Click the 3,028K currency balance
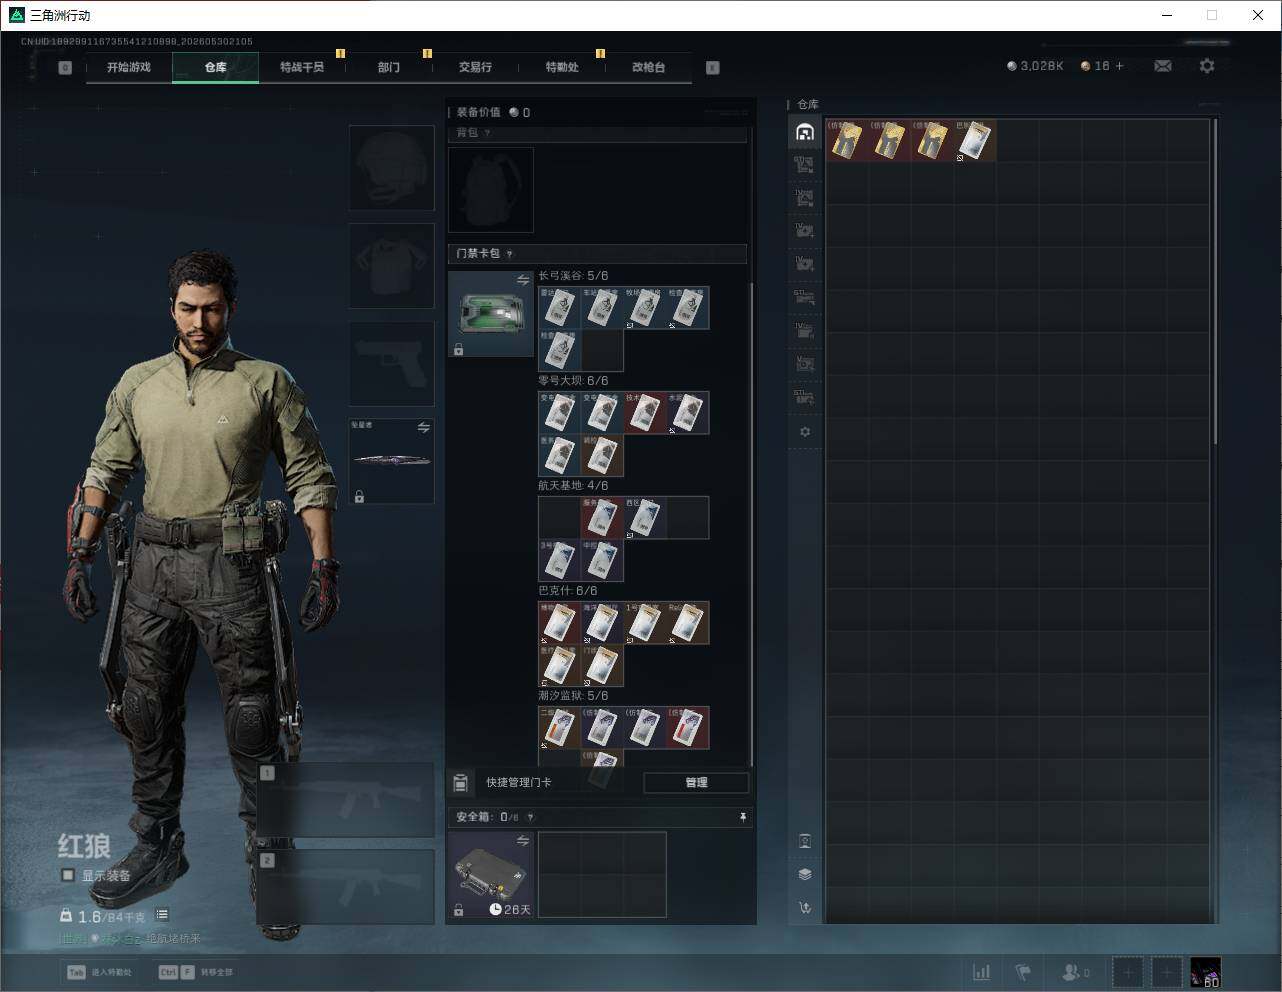This screenshot has height=992, width=1282. (1035, 66)
